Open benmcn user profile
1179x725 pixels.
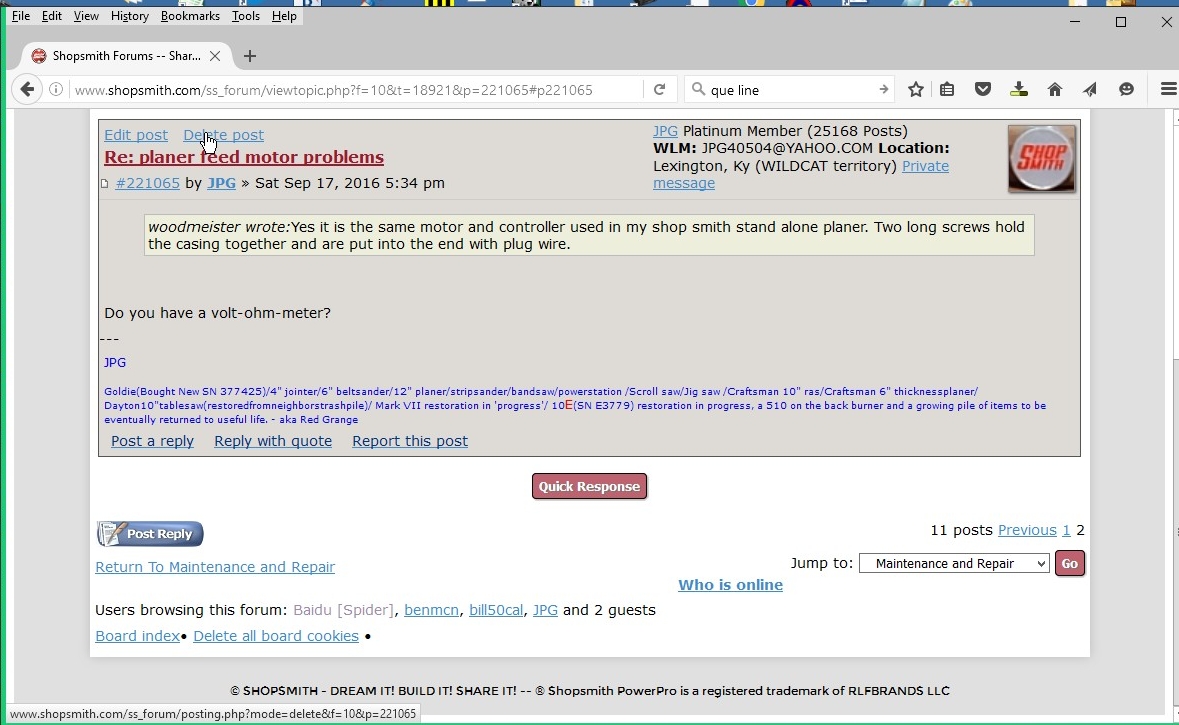[432, 610]
